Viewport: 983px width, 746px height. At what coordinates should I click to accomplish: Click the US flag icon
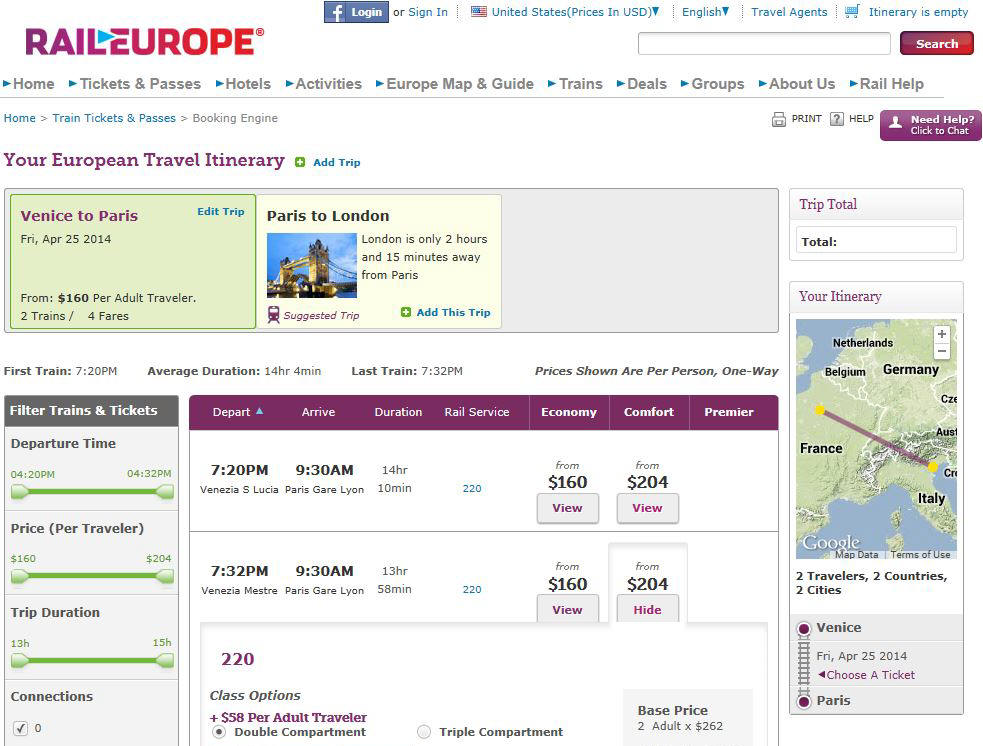tap(478, 11)
